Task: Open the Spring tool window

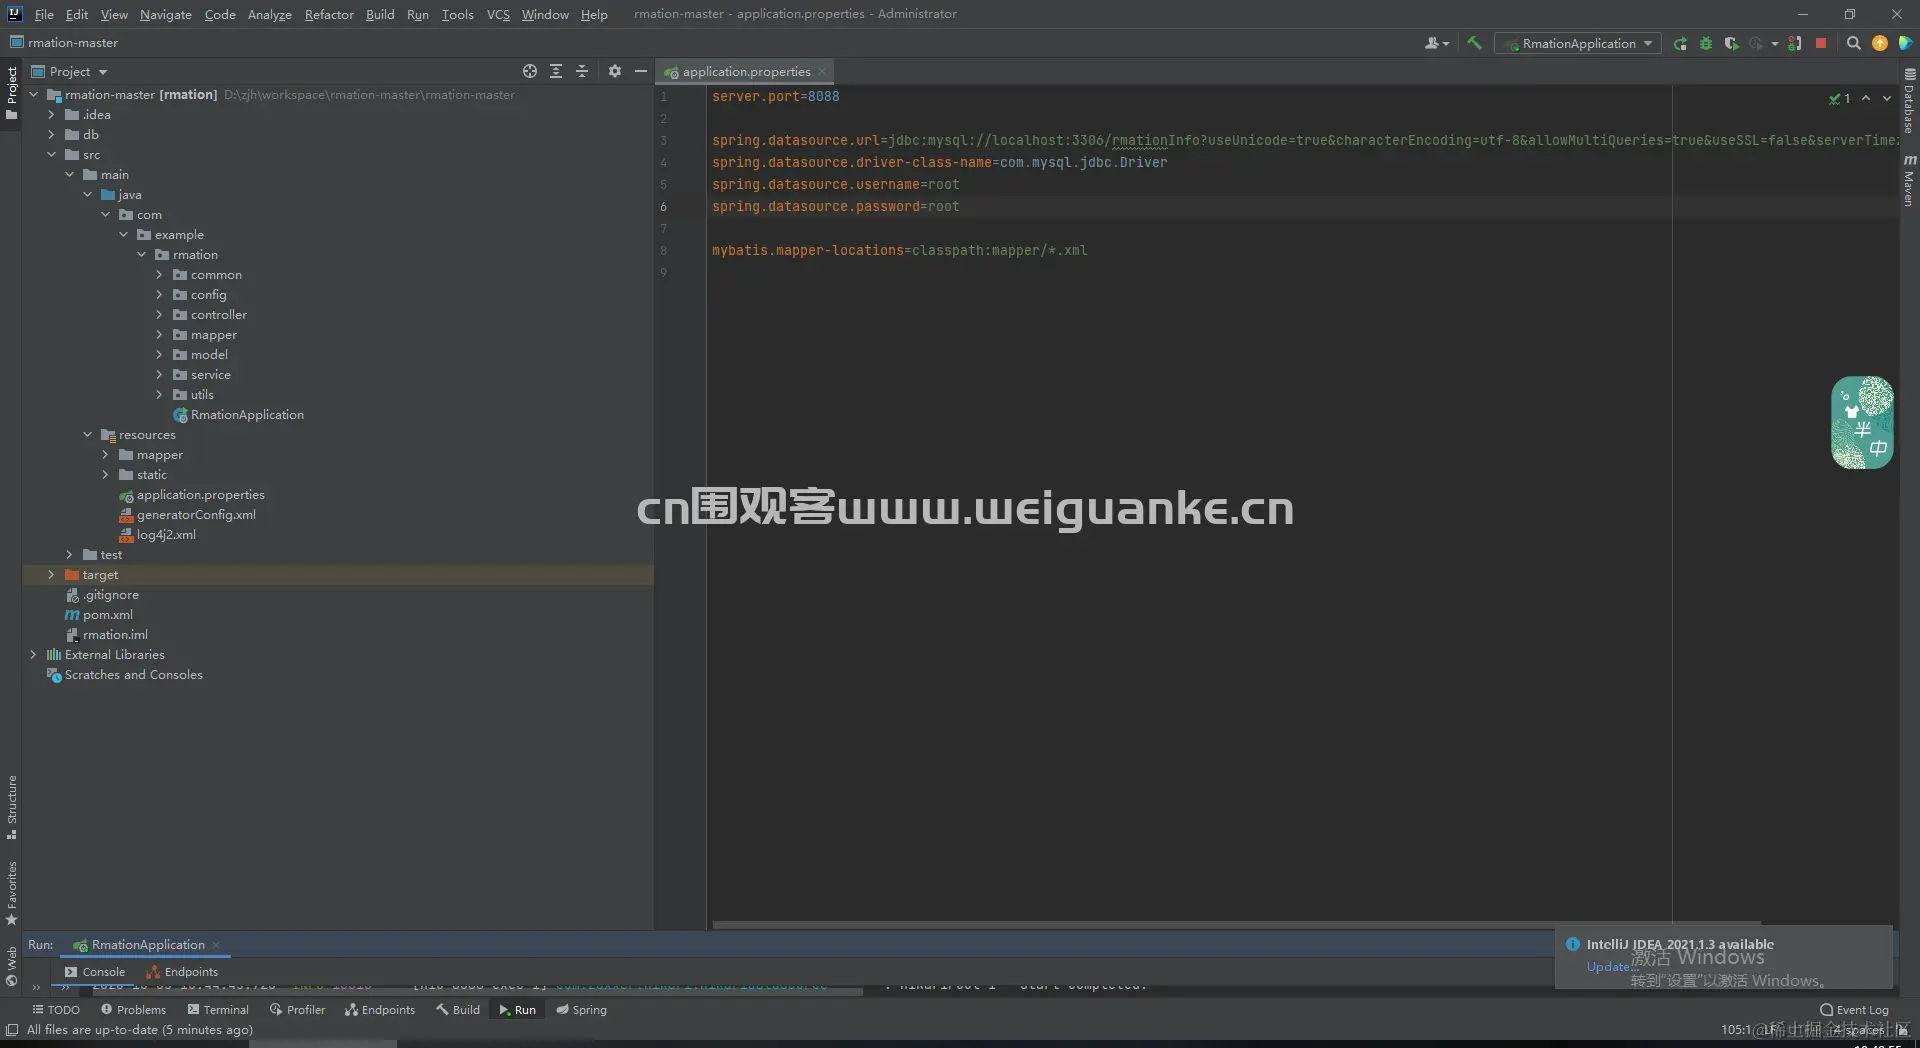Action: click(x=581, y=1009)
